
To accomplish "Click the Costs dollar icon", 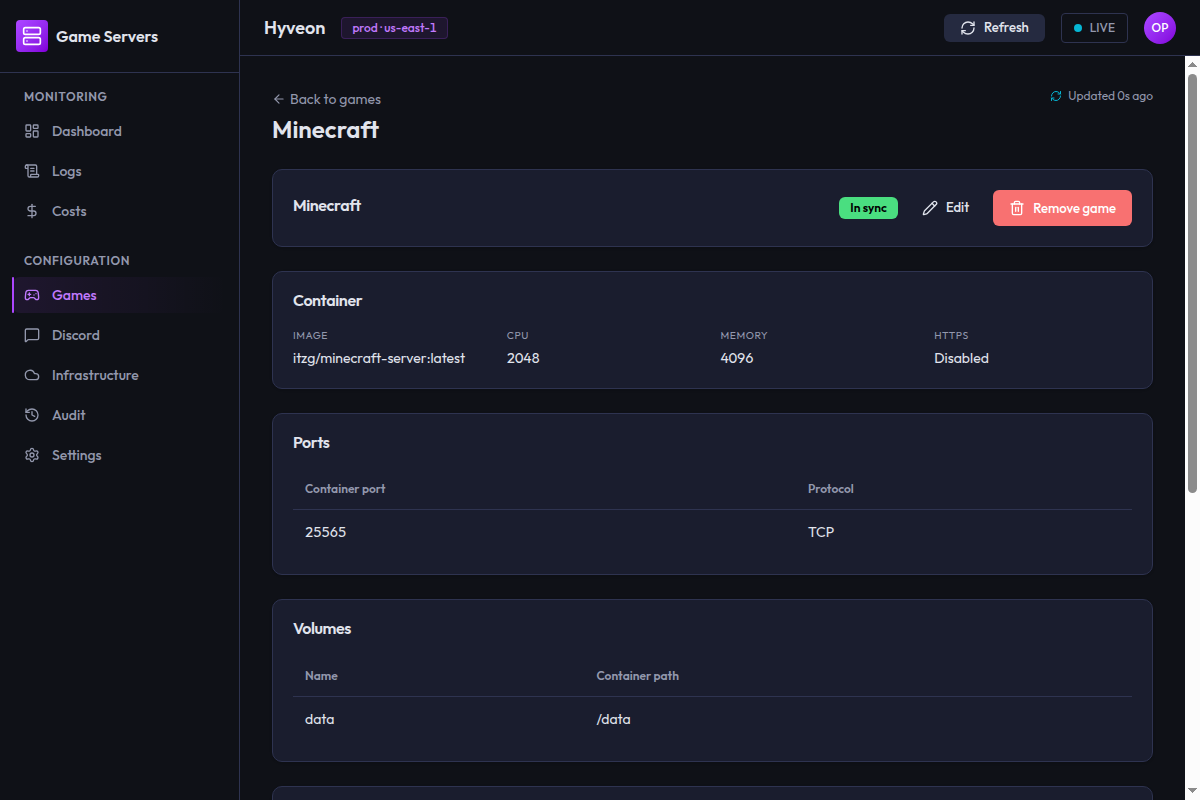I will (32, 211).
